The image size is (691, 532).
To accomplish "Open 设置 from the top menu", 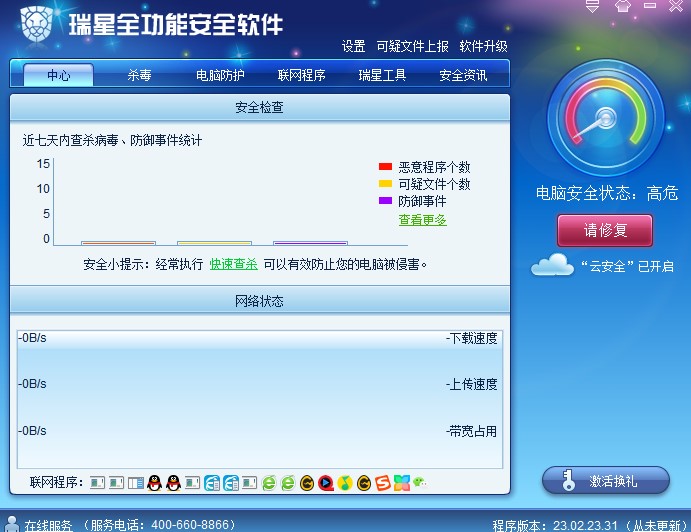I will [353, 46].
